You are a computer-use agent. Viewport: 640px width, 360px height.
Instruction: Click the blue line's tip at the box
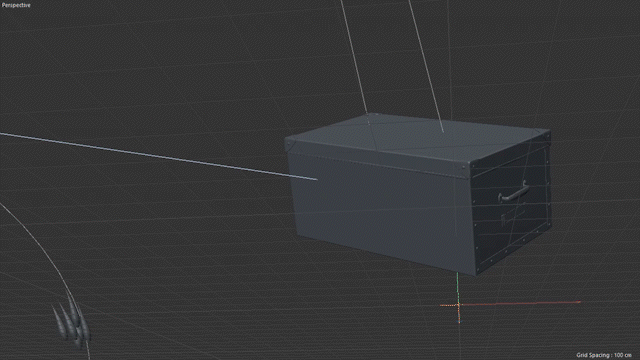click(316, 179)
